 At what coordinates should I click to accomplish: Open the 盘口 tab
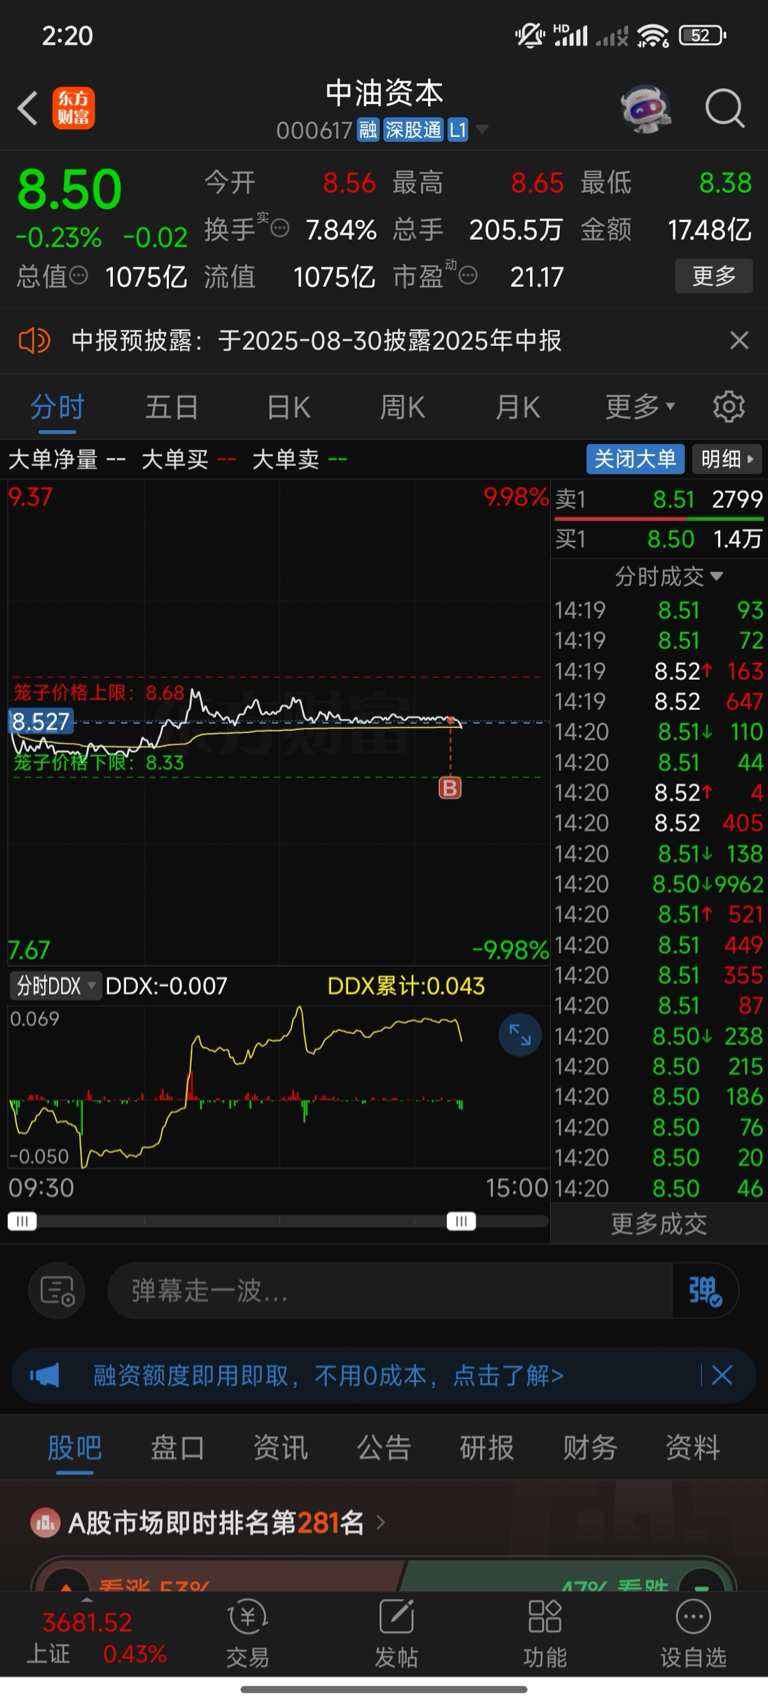click(178, 1447)
